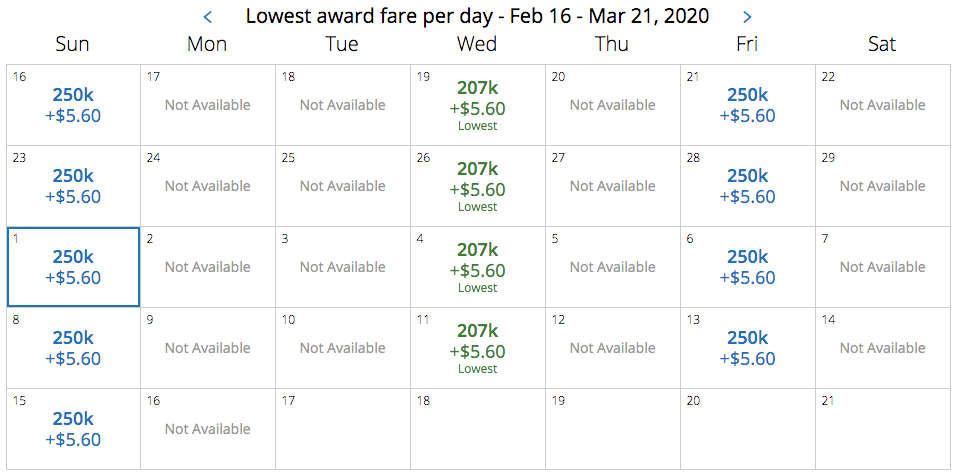Choose February 26 lowest 207k fare

pos(477,186)
